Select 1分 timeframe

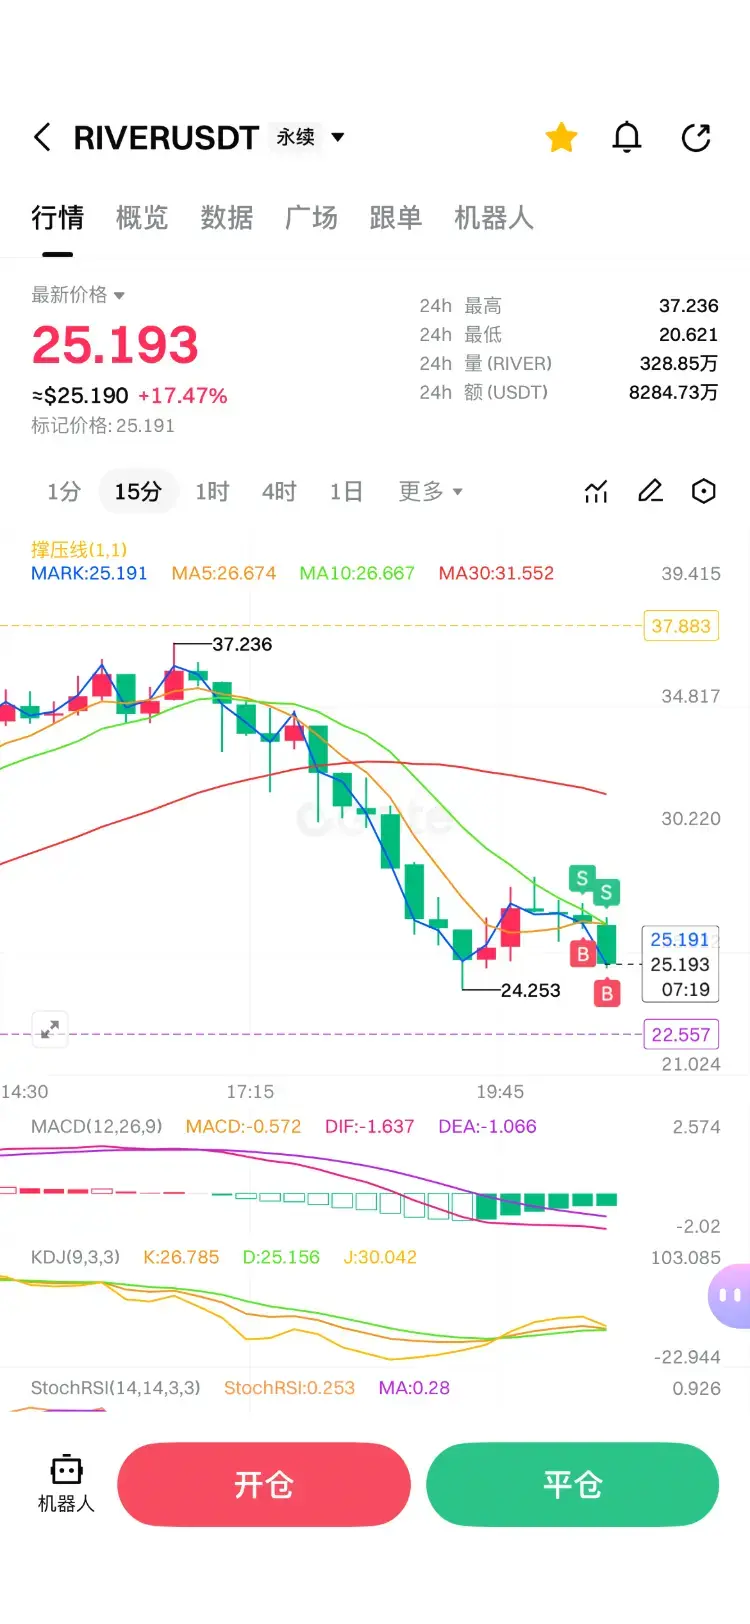click(x=64, y=491)
